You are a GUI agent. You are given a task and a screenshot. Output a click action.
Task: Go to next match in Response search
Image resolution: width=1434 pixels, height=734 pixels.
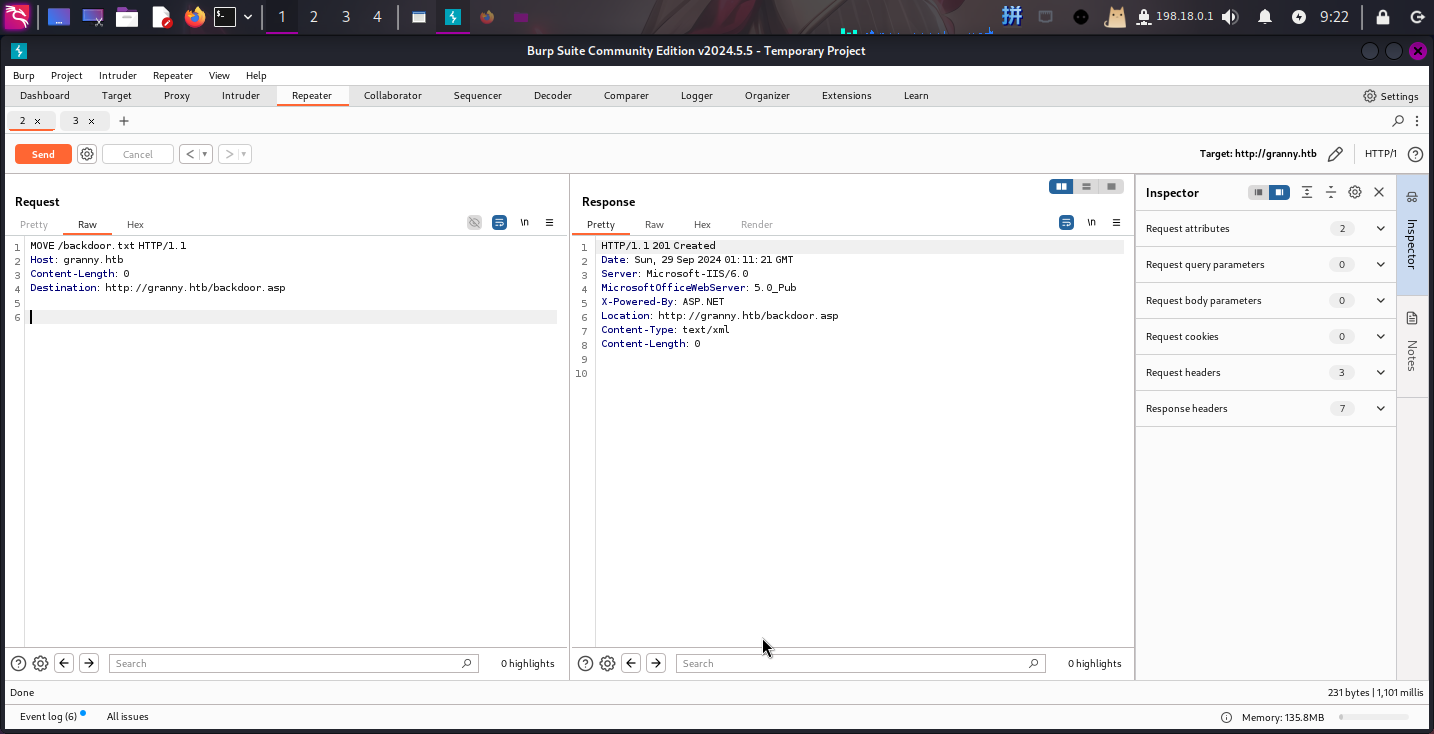pyautogui.click(x=656, y=663)
